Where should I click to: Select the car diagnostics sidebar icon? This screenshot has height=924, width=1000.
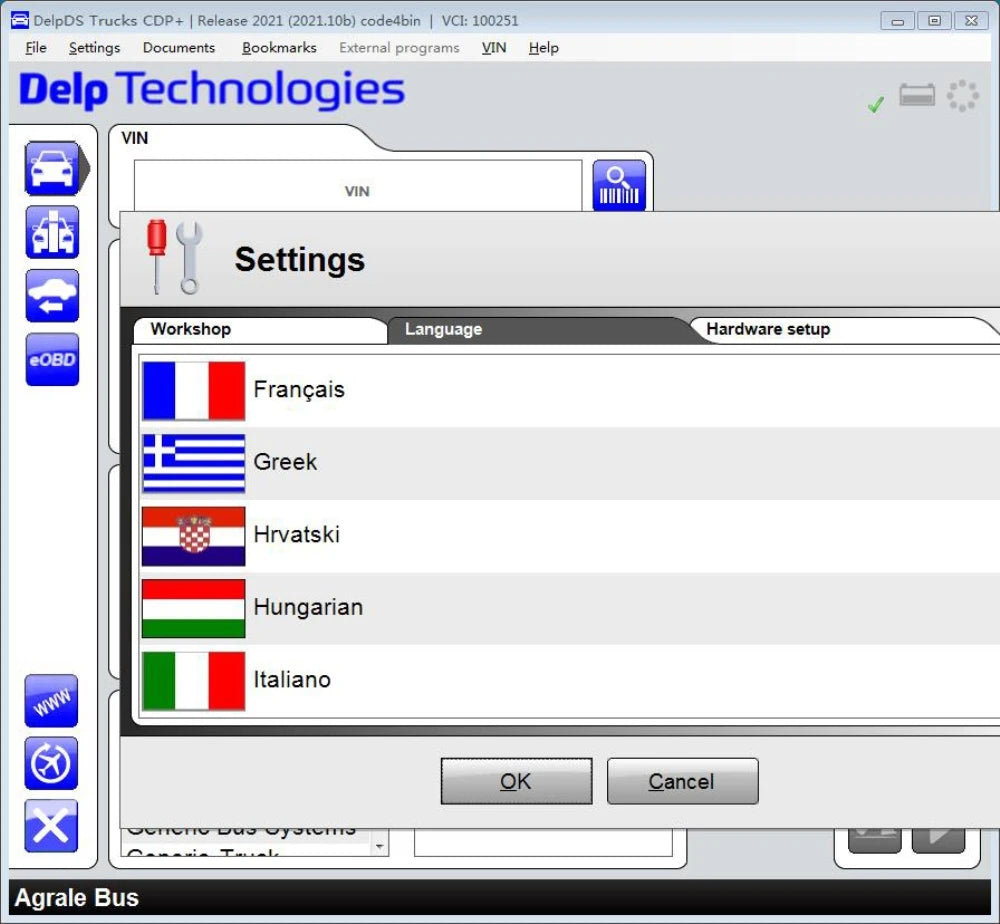click(x=52, y=168)
